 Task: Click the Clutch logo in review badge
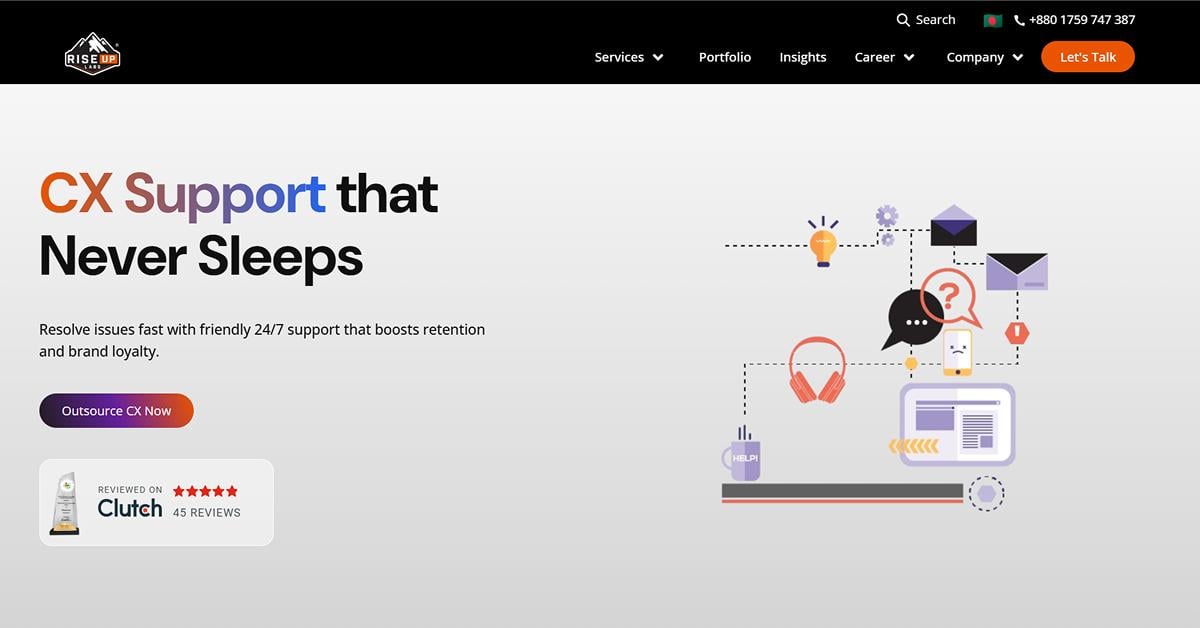click(130, 508)
